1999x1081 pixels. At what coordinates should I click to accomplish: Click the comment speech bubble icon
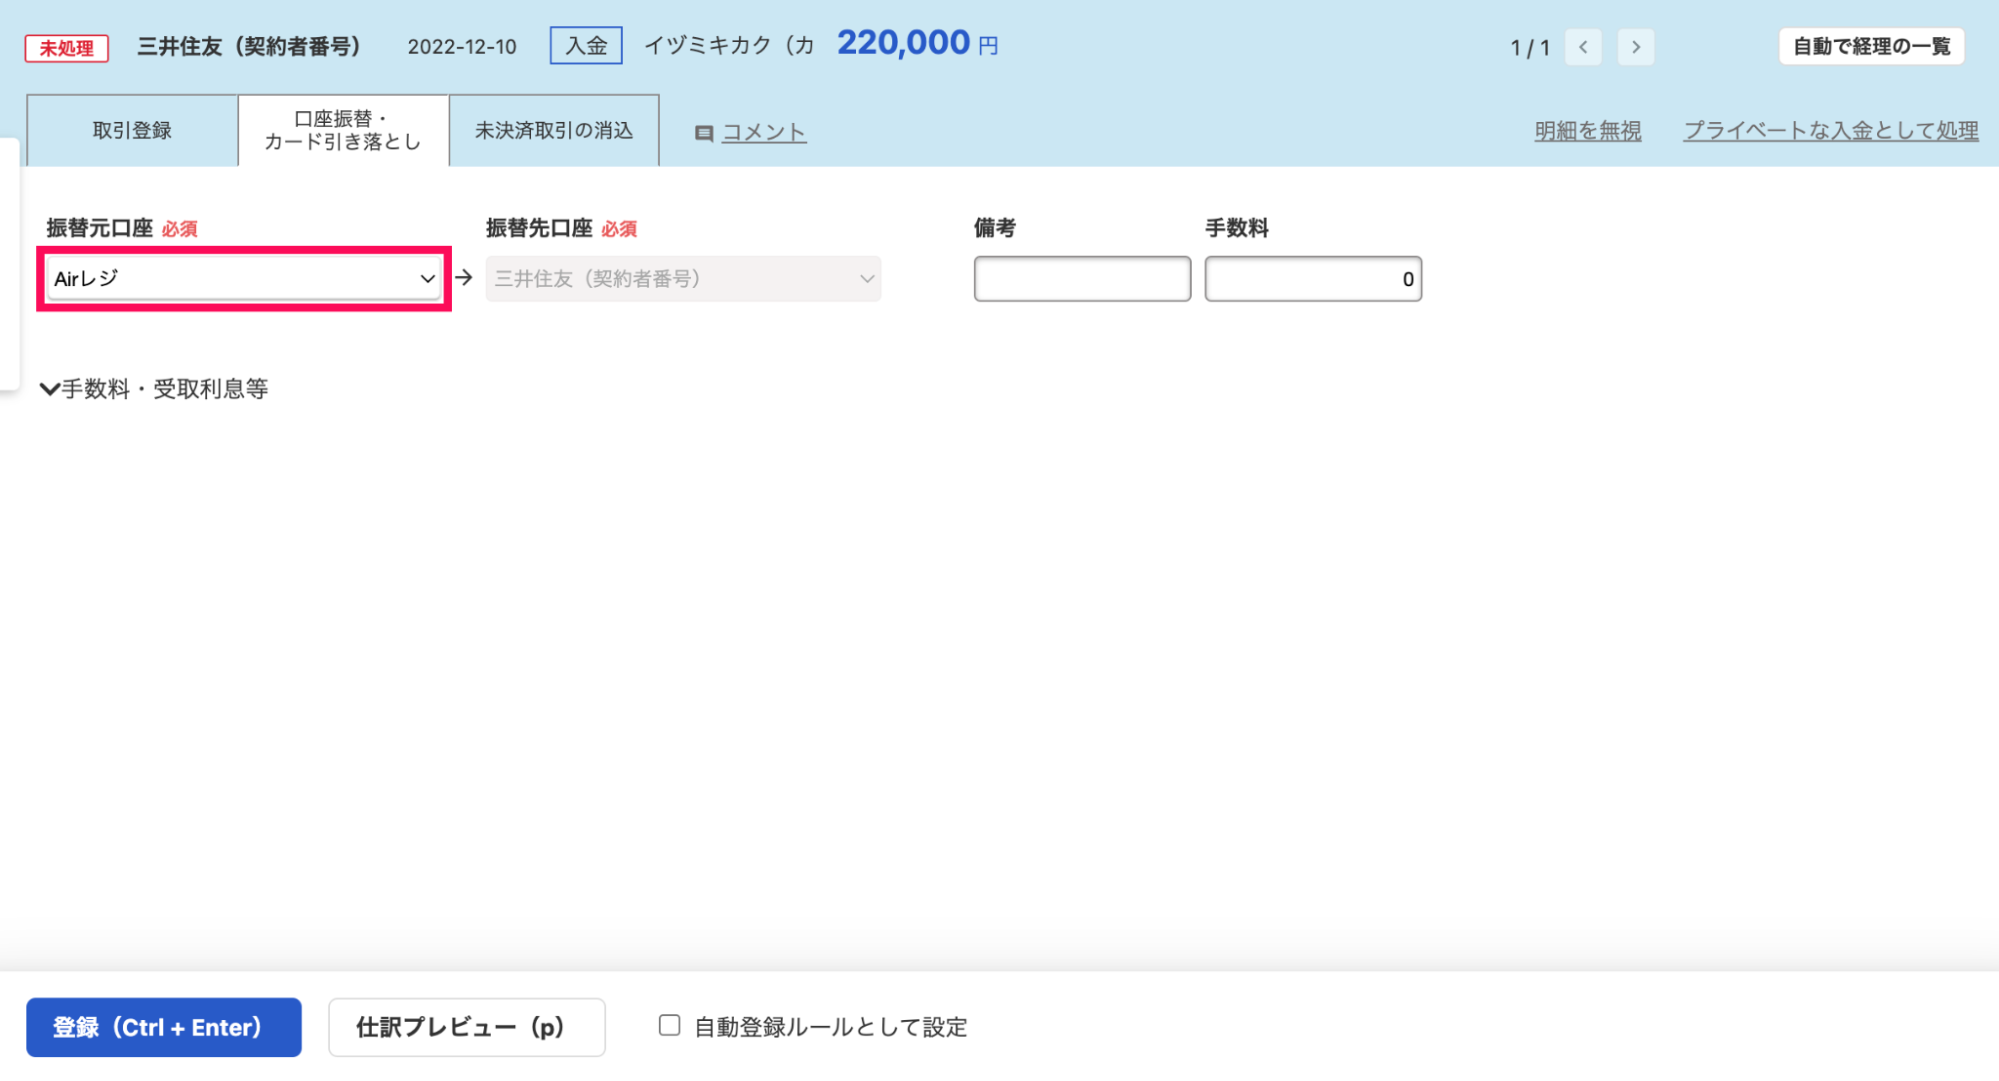tap(704, 133)
